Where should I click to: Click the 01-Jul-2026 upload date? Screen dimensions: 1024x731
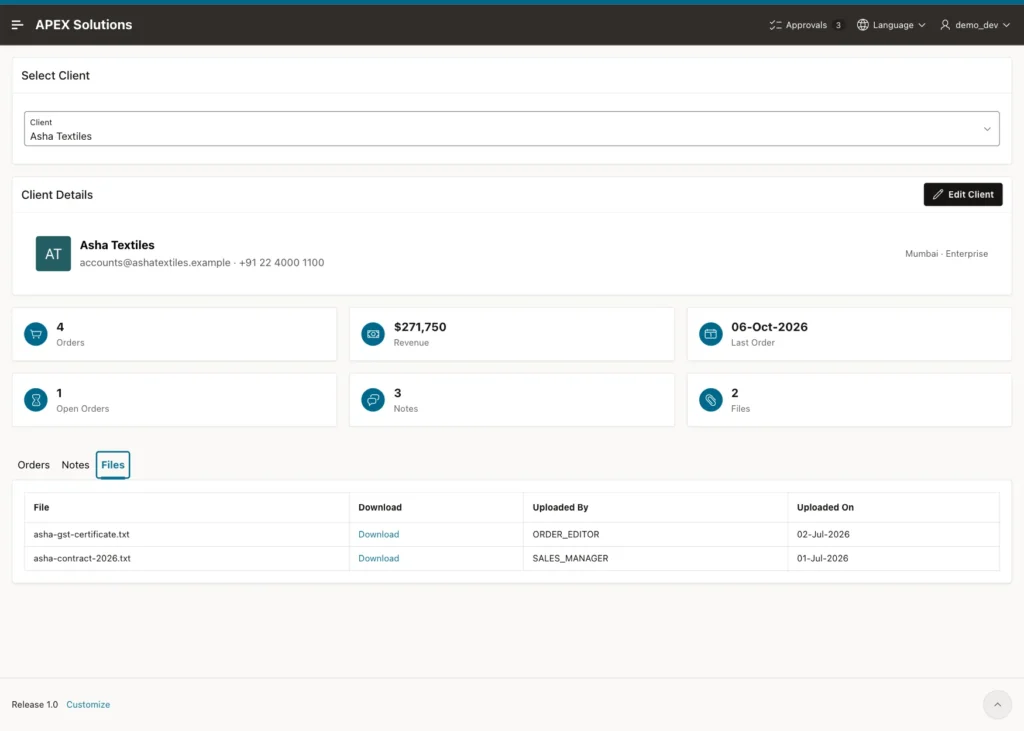822,559
